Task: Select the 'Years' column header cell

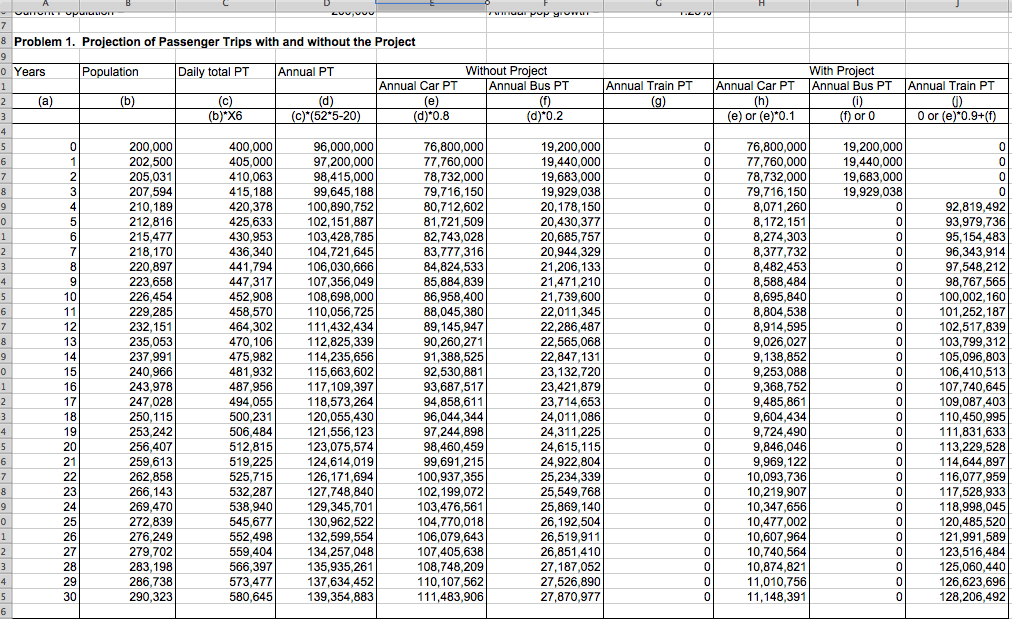Action: click(x=45, y=71)
